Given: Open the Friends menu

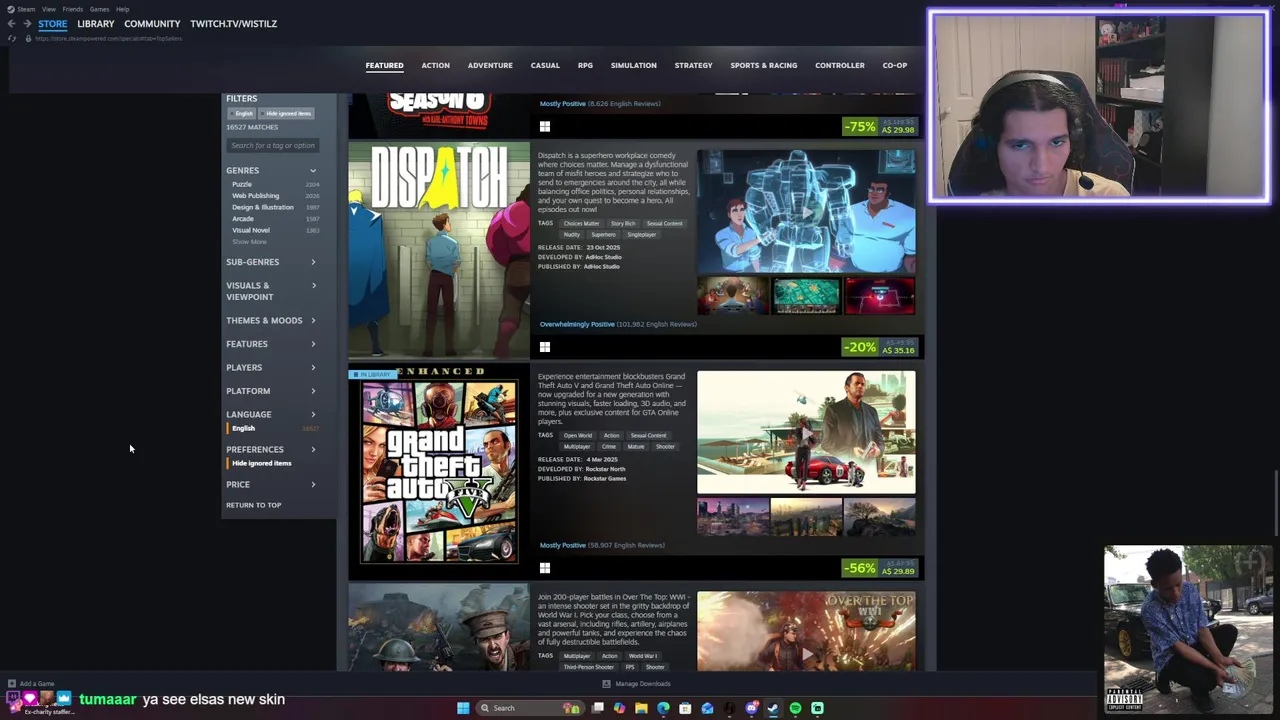Looking at the screenshot, I should pos(73,9).
